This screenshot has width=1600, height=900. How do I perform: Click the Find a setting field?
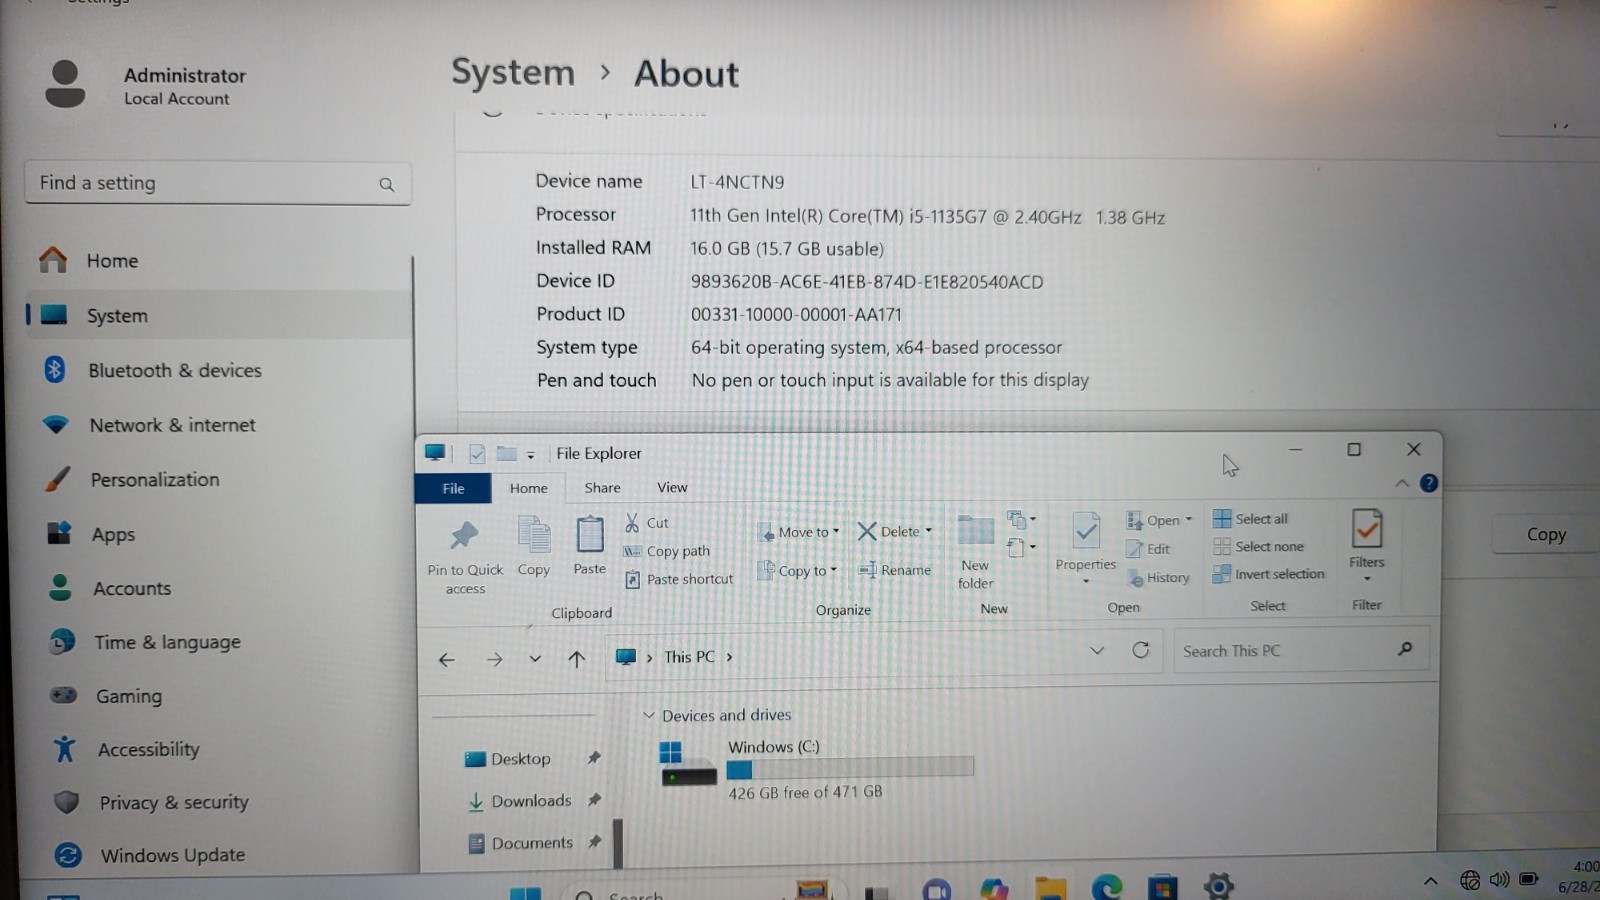[x=218, y=184]
